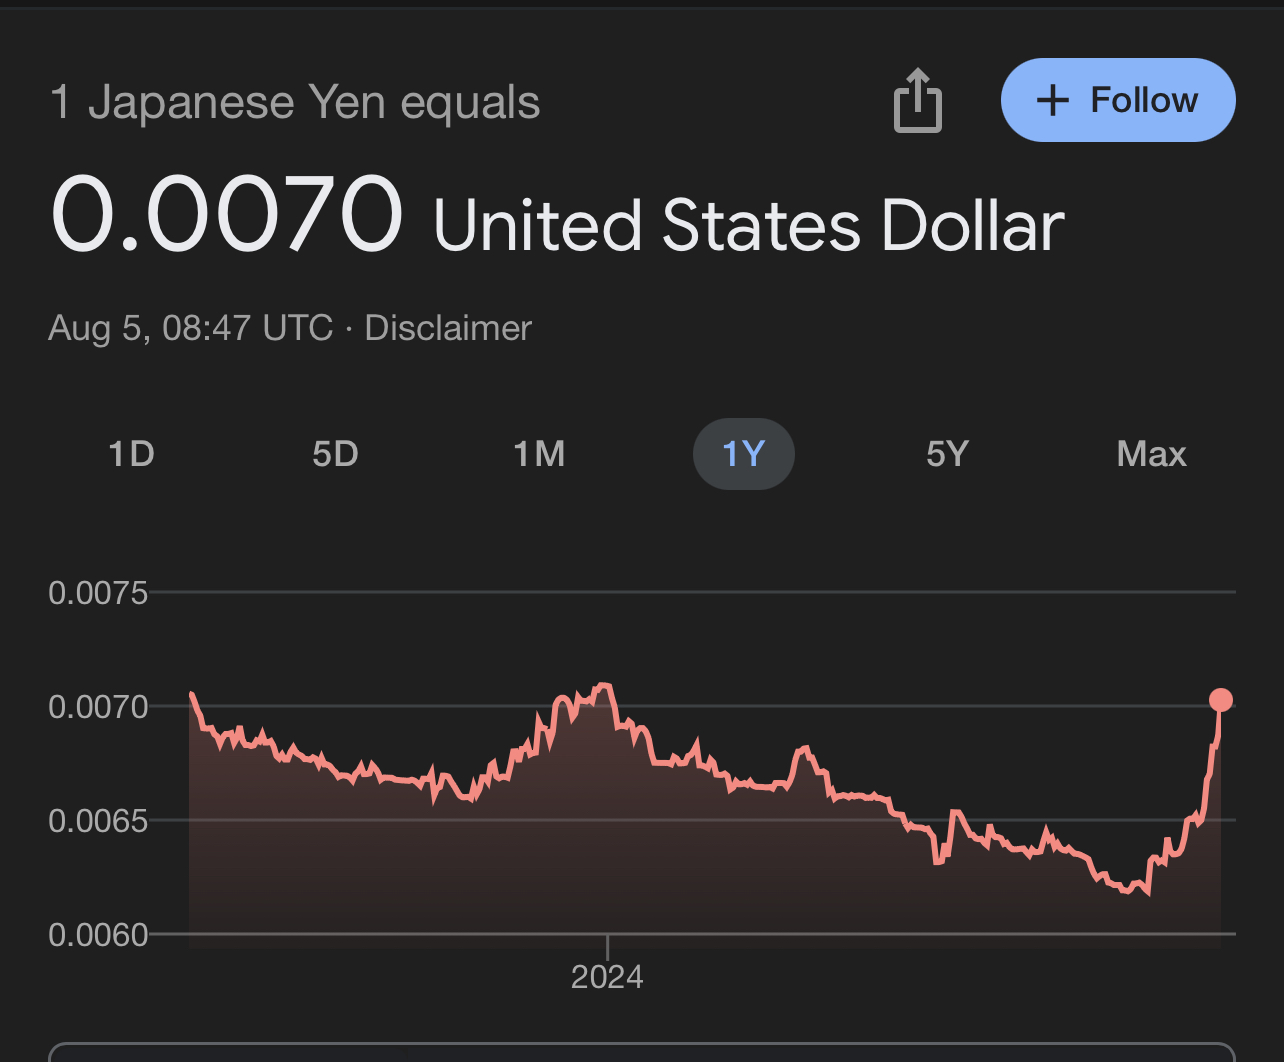Click the 0.0075 y-axis label
This screenshot has width=1284, height=1062.
pos(98,593)
